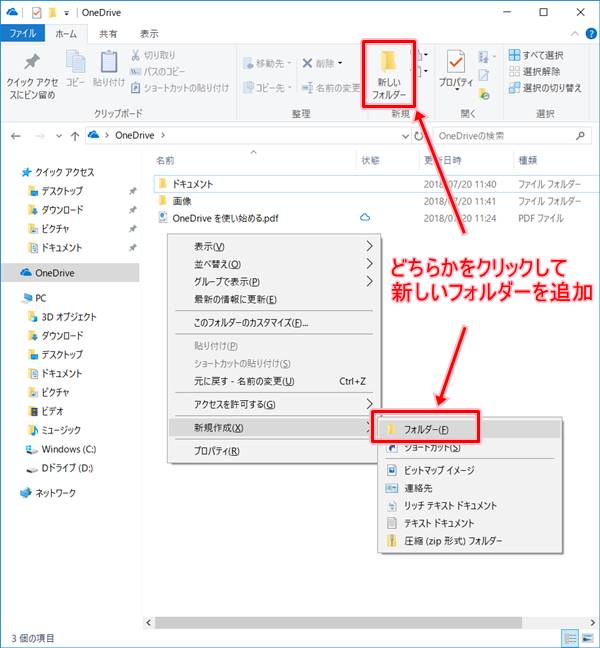Open the ファイル tab
The height and width of the screenshot is (648, 600).
[22, 33]
